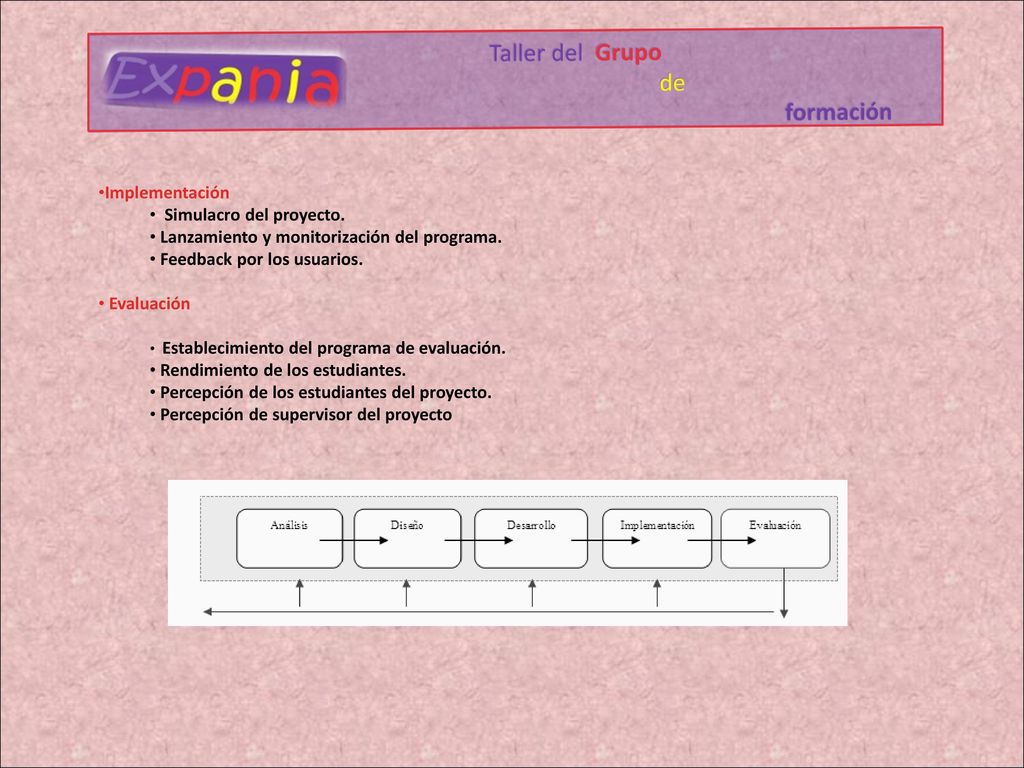Image resolution: width=1024 pixels, height=768 pixels.
Task: Click 'Lanzamiento y monitorización del programa.' line
Action: [331, 237]
